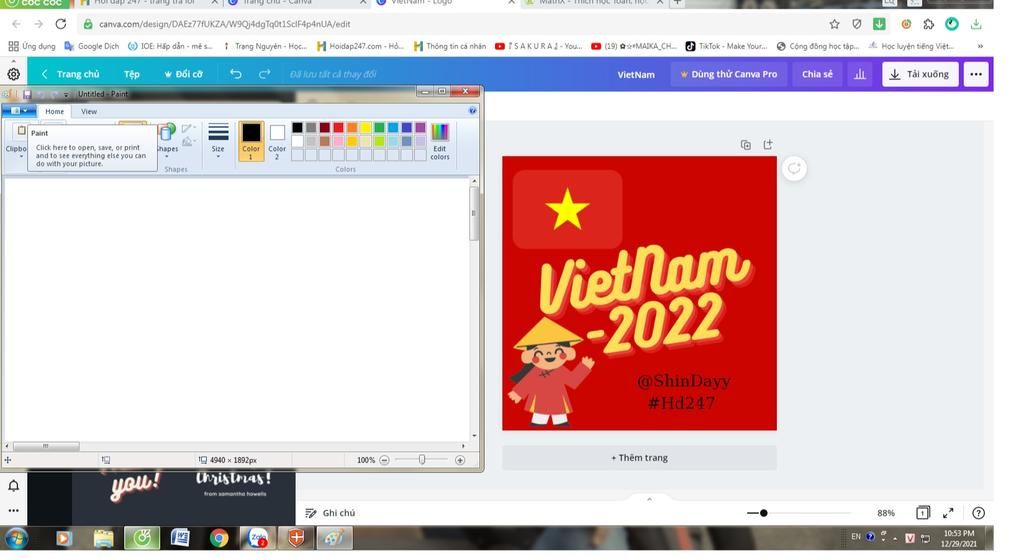The image size is (1024, 558).
Task: Switch to the Paint Home tab
Action: pos(54,112)
